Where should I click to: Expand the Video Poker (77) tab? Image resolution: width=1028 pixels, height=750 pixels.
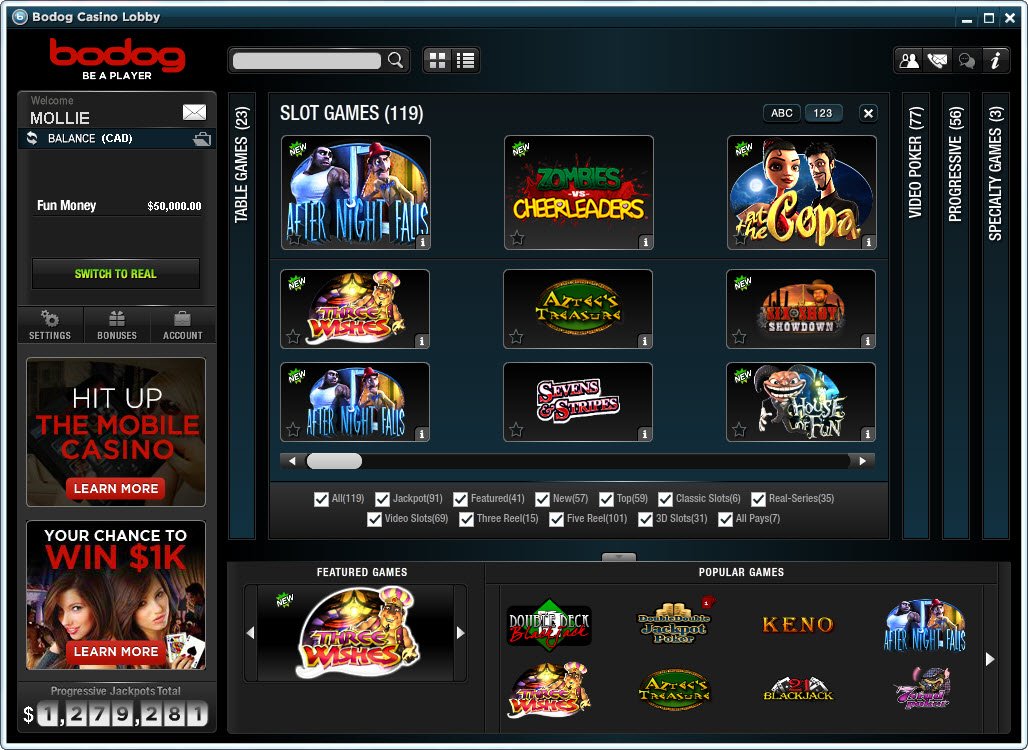click(916, 315)
